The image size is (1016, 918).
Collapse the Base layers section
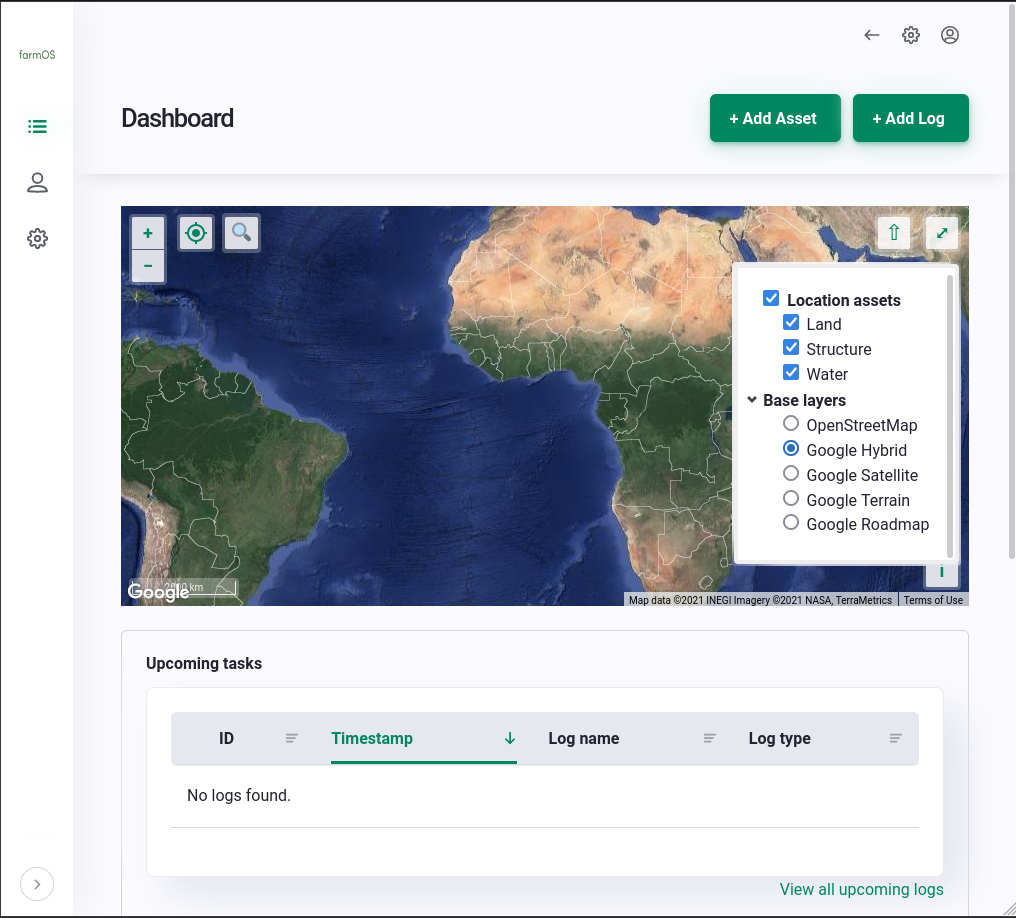pyautogui.click(x=752, y=399)
